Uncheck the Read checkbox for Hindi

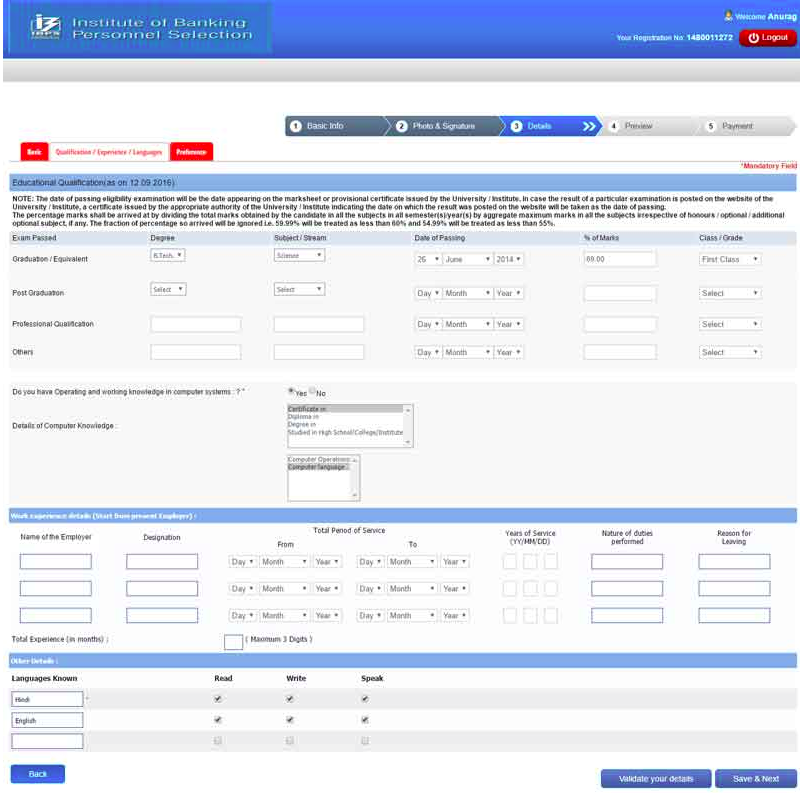click(x=218, y=699)
